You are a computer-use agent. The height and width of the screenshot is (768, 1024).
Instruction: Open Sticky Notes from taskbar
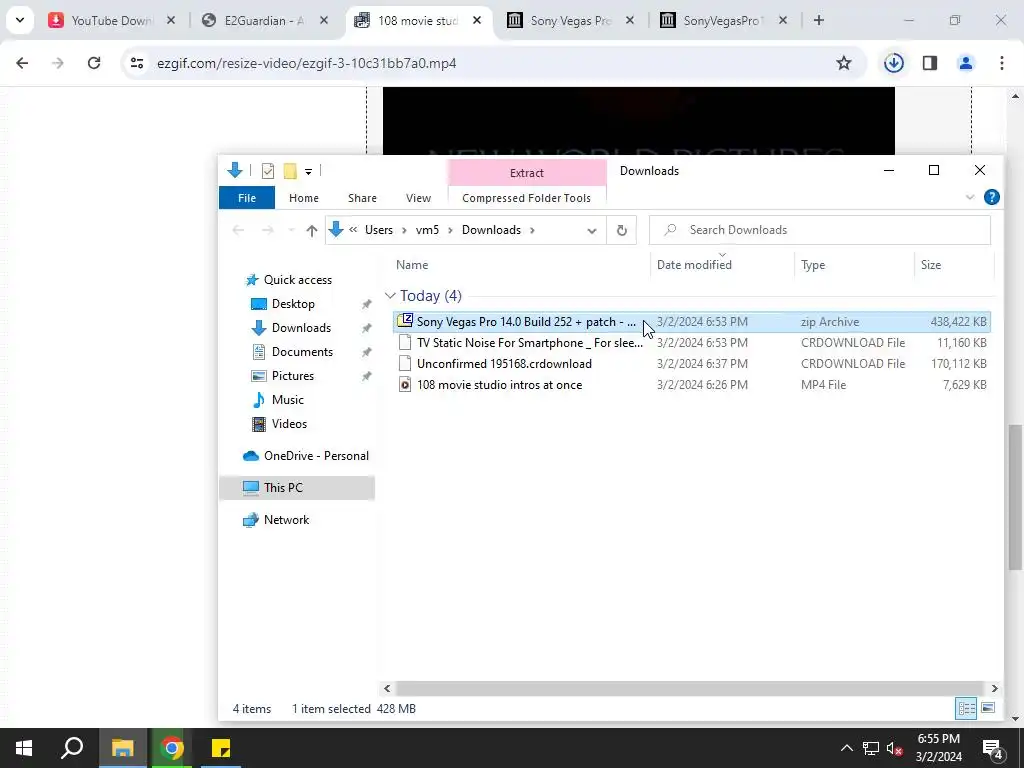tap(221, 748)
